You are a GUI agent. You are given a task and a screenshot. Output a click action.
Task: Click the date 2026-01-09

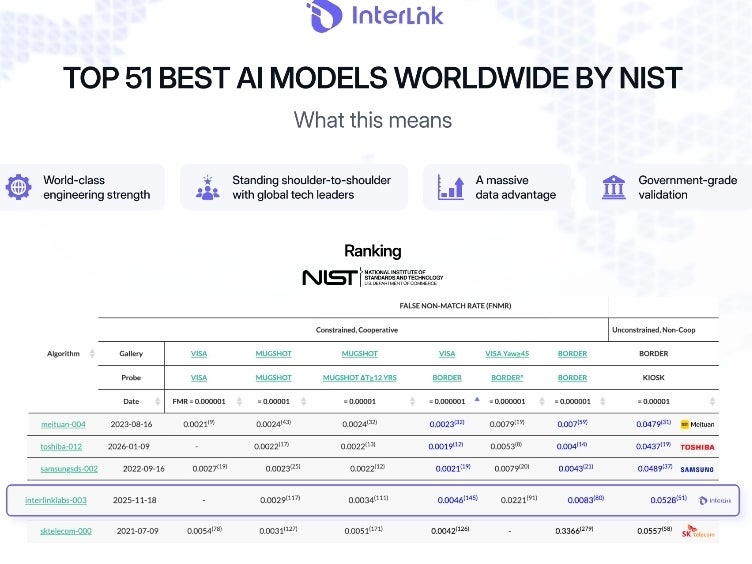(129, 446)
